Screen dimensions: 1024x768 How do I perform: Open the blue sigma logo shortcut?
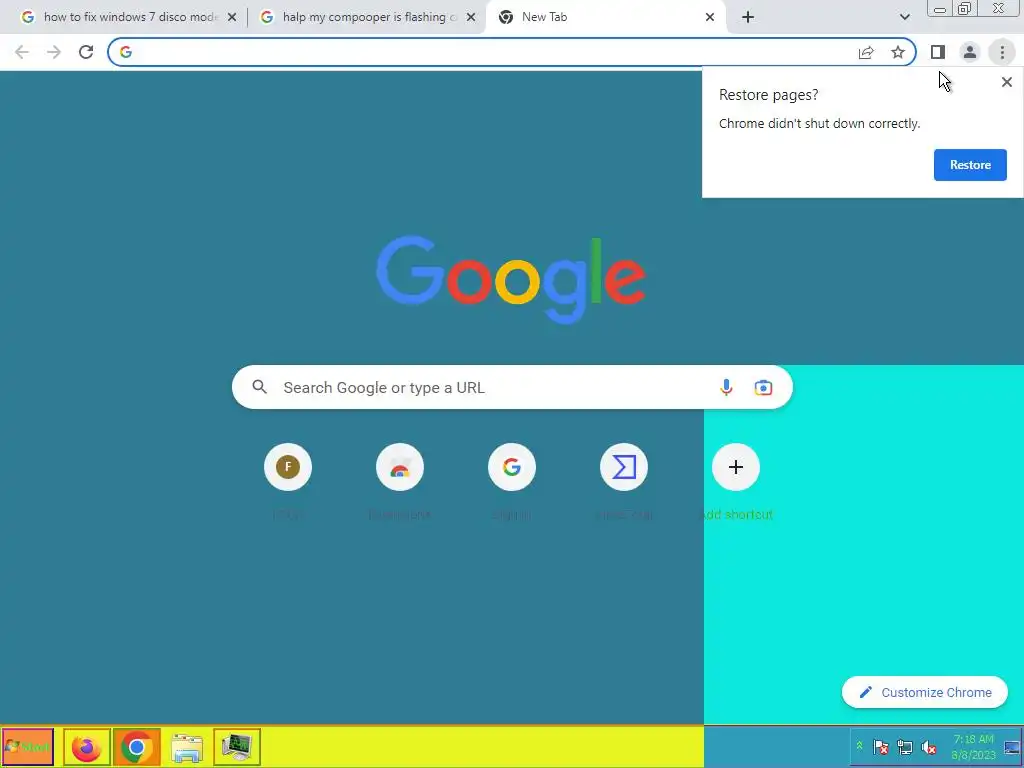tap(624, 467)
